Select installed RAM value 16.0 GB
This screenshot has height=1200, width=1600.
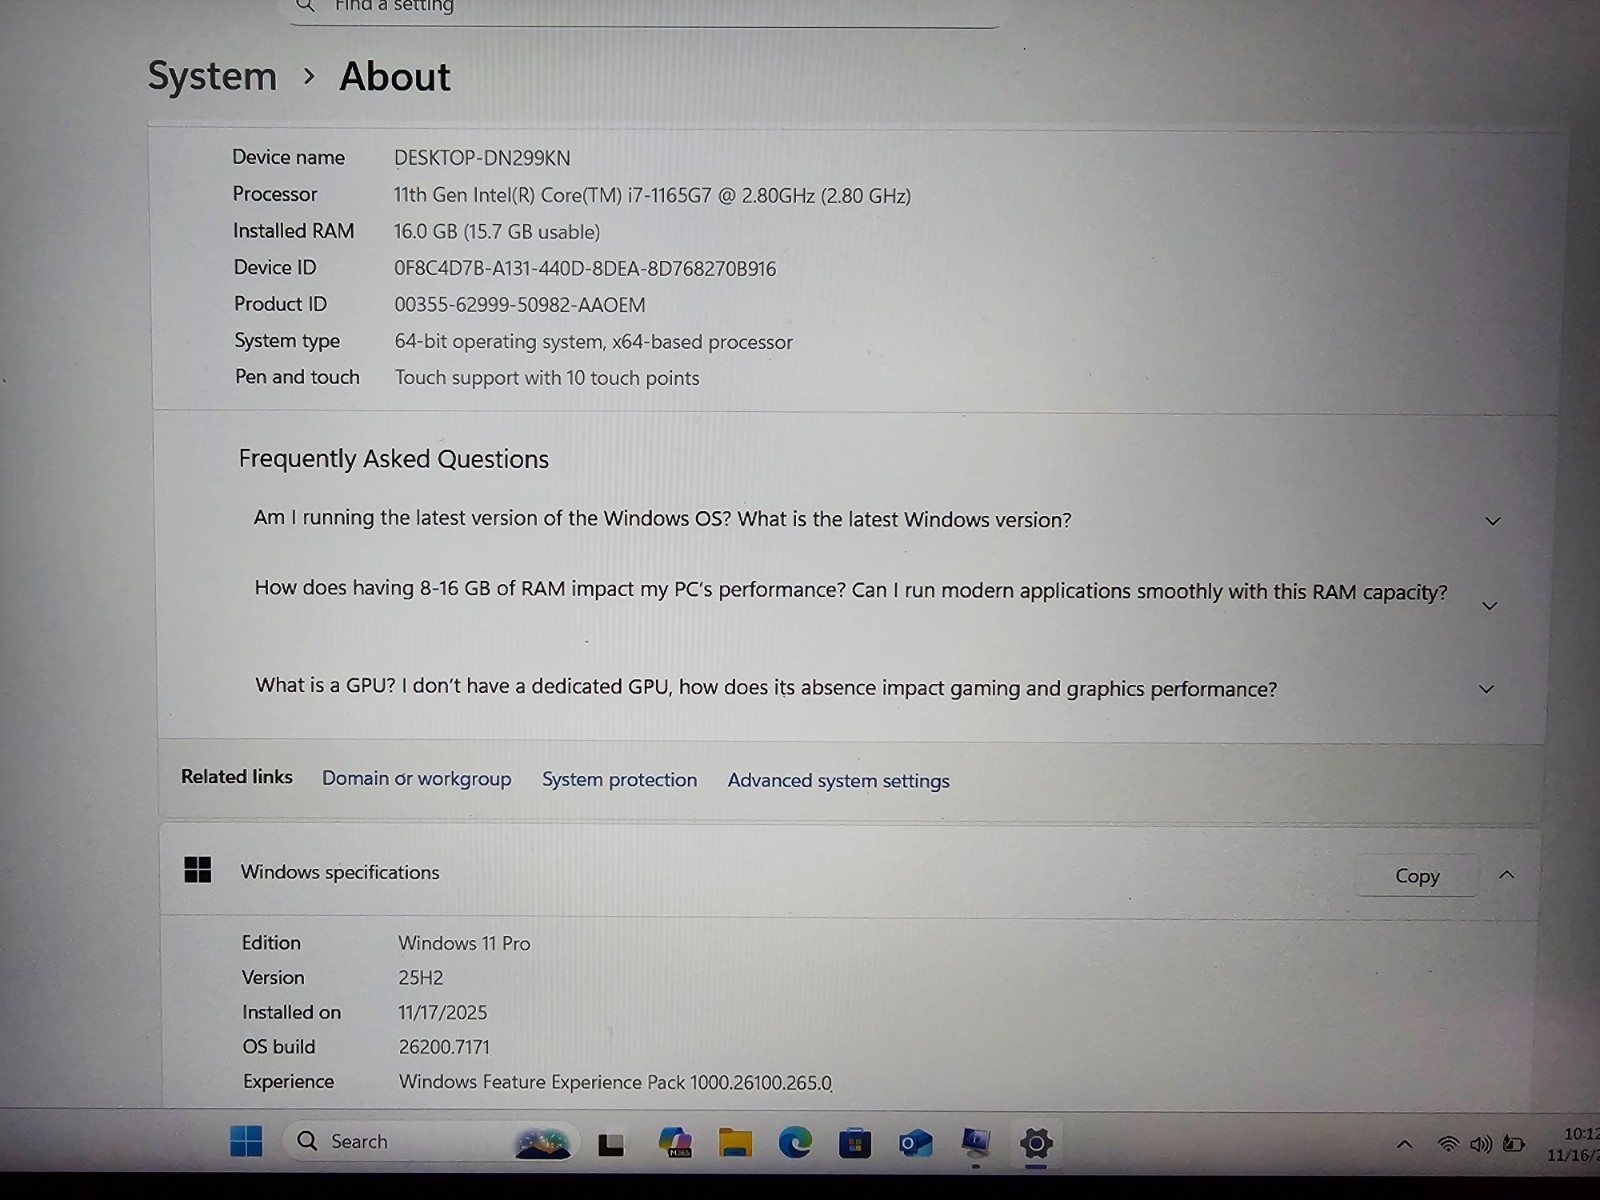(x=497, y=232)
